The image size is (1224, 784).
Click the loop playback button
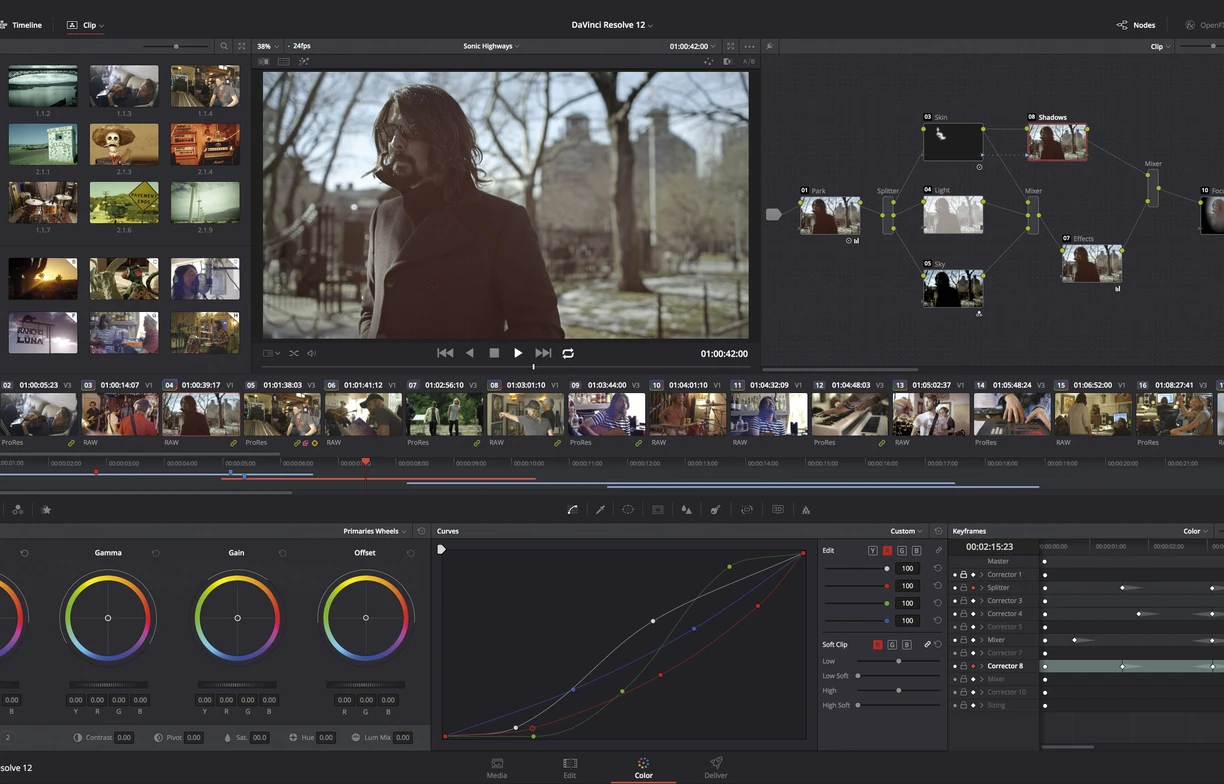pos(569,352)
